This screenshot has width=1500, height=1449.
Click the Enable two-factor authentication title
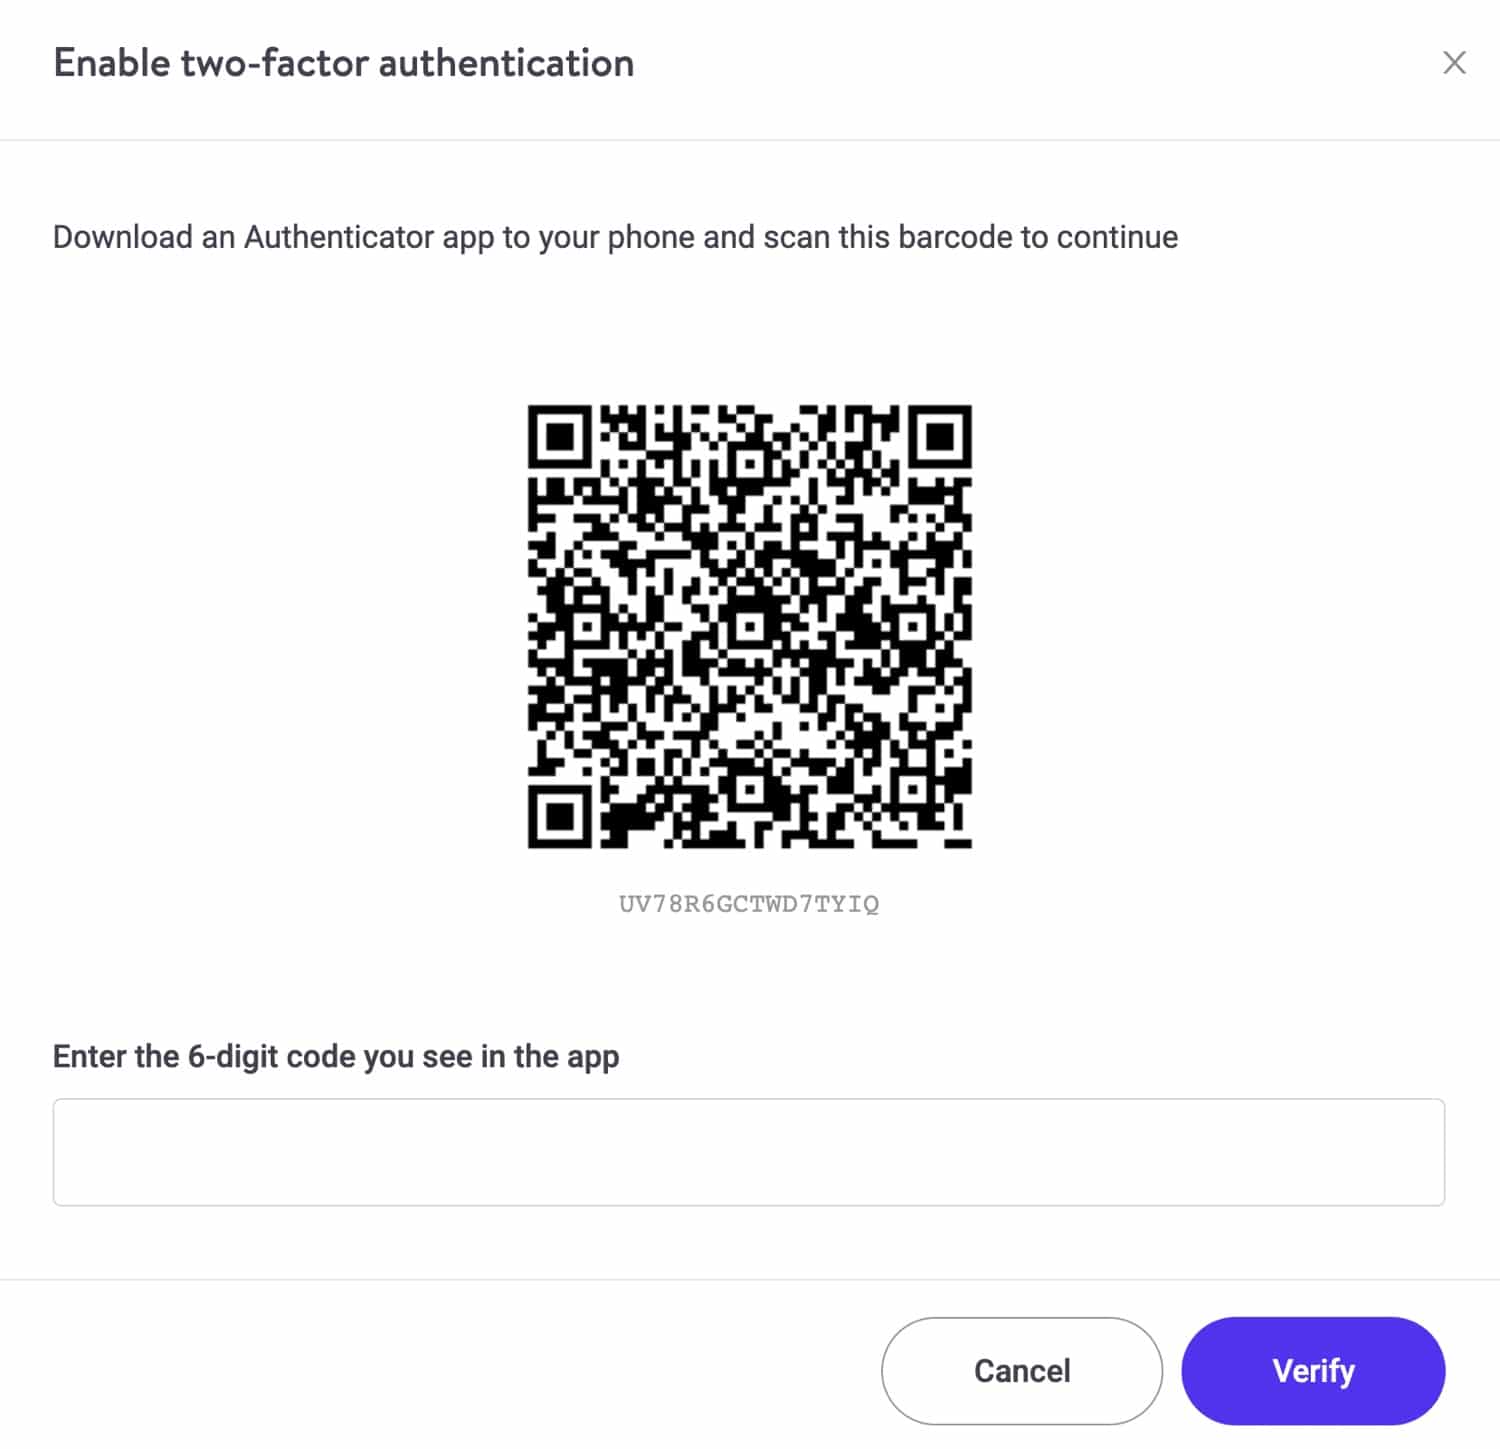tap(344, 62)
